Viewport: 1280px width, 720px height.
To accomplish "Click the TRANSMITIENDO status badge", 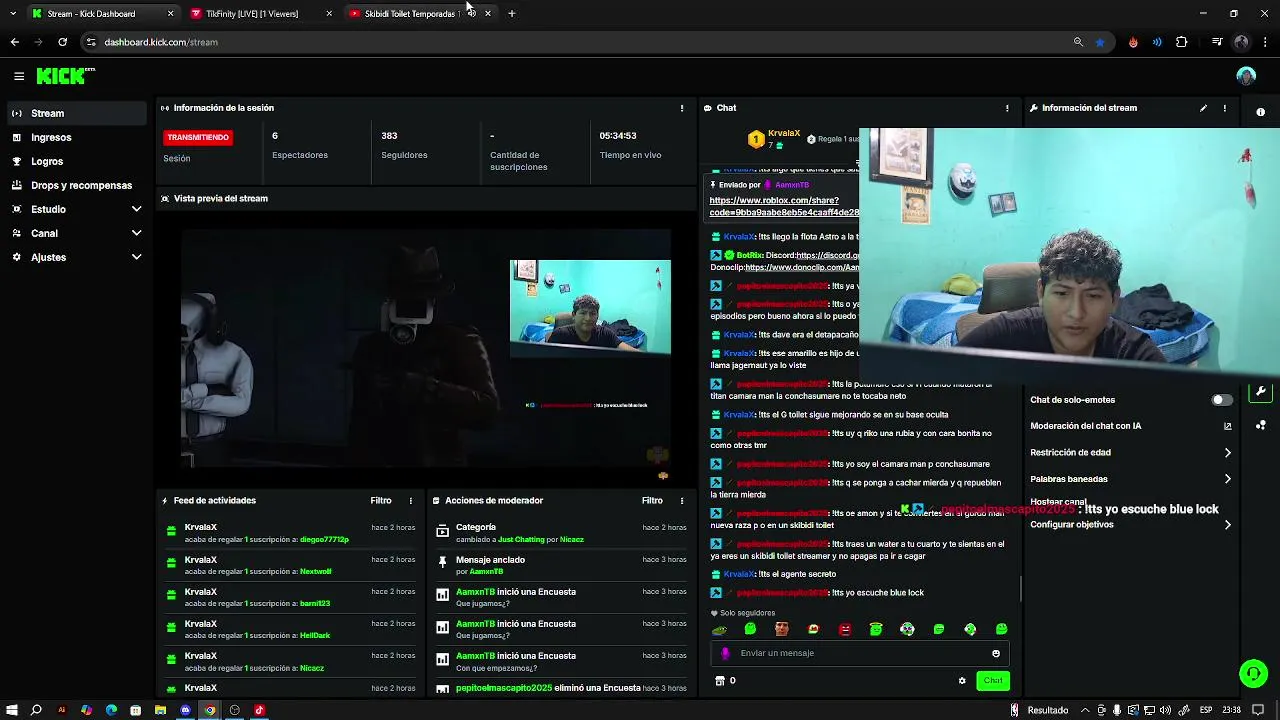I will tap(198, 137).
